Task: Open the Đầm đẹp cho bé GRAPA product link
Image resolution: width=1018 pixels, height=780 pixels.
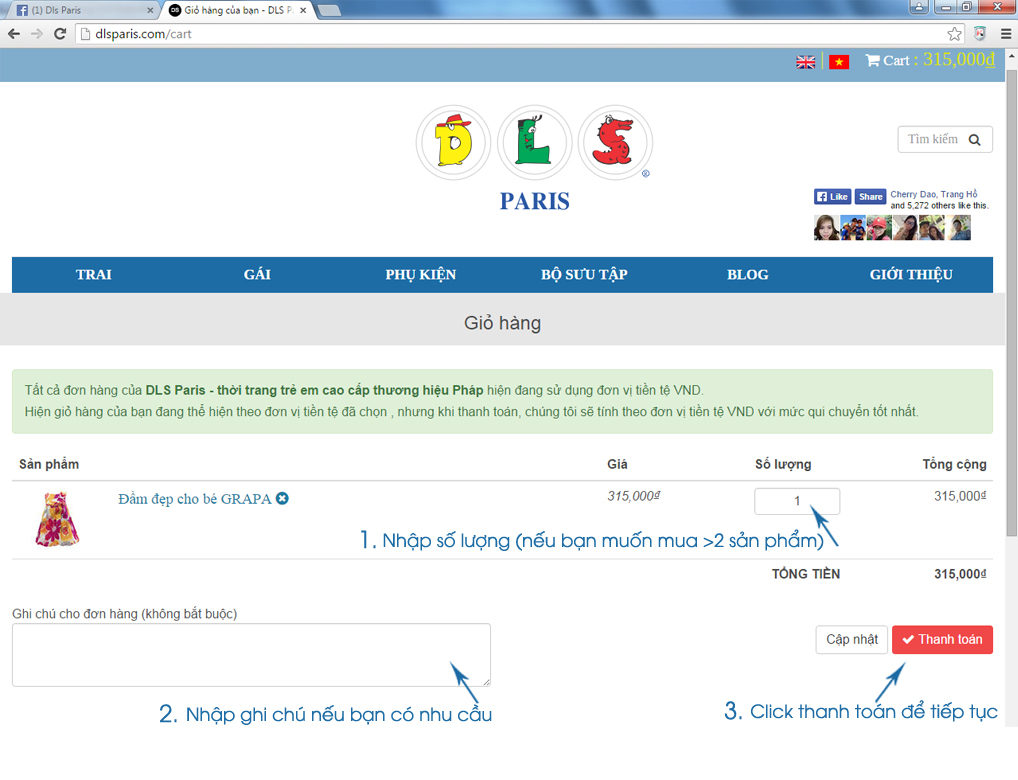Action: click(194, 499)
